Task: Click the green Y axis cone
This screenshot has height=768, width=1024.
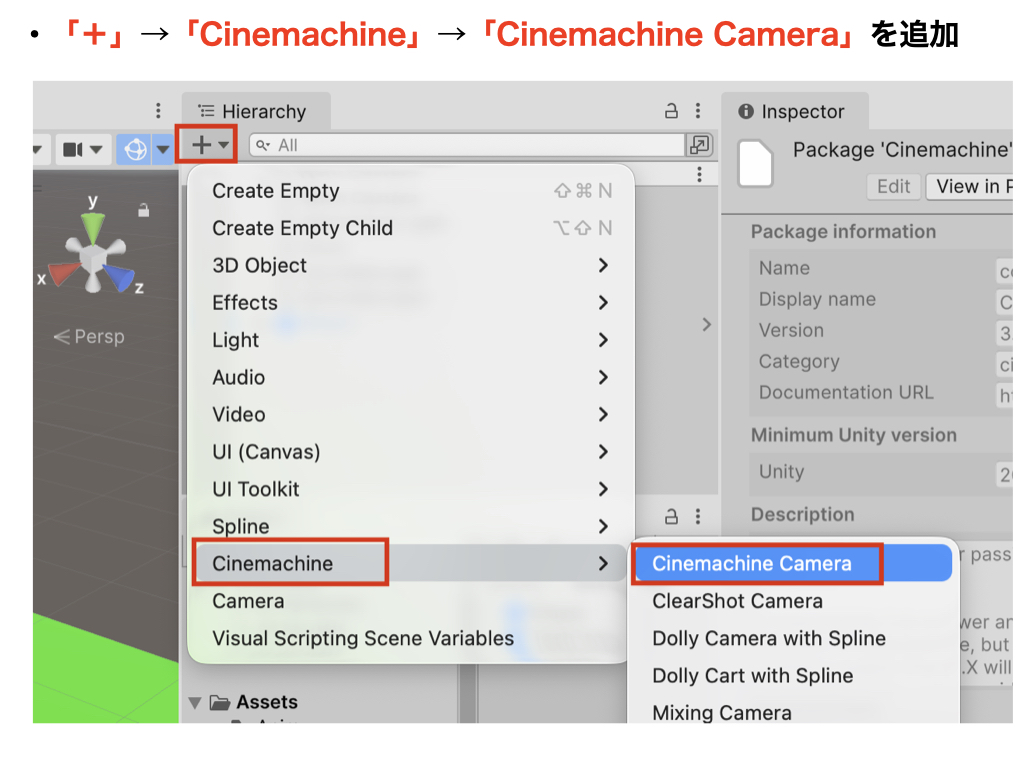Action: [93, 228]
